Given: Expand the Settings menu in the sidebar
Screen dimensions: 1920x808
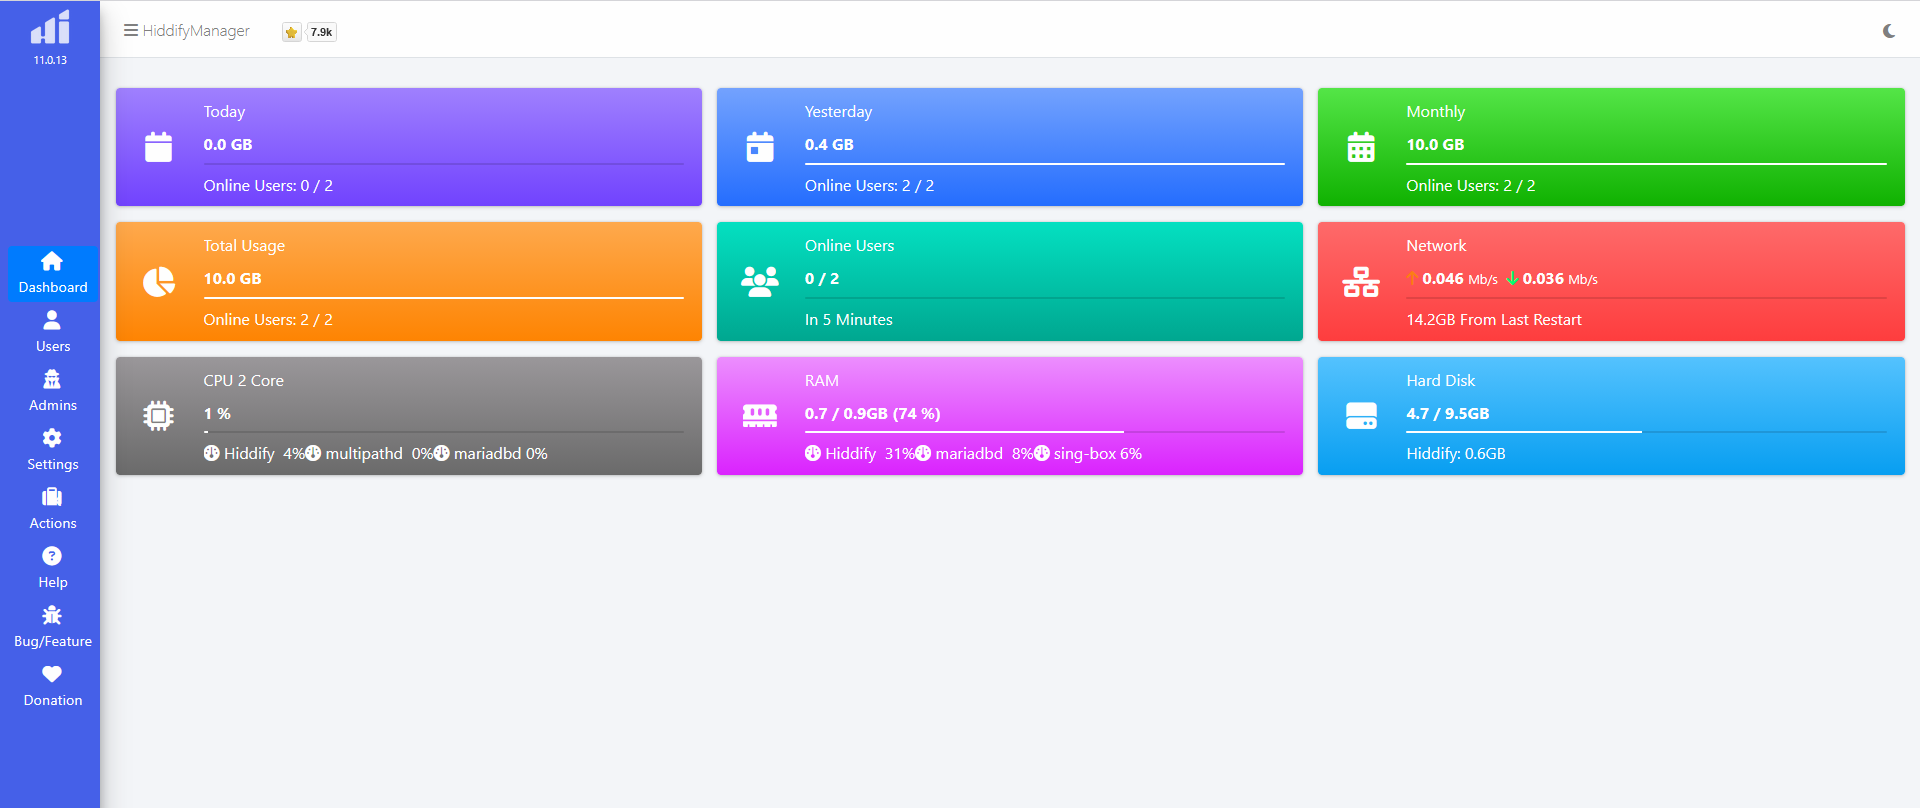Looking at the screenshot, I should pos(52,450).
